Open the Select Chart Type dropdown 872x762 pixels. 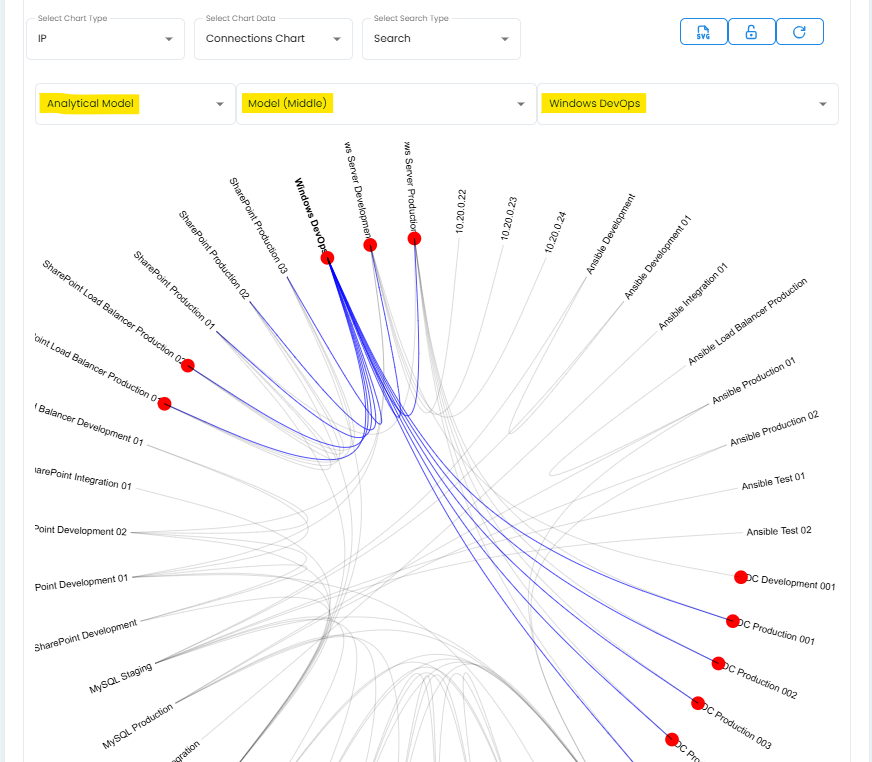pyautogui.click(x=105, y=39)
